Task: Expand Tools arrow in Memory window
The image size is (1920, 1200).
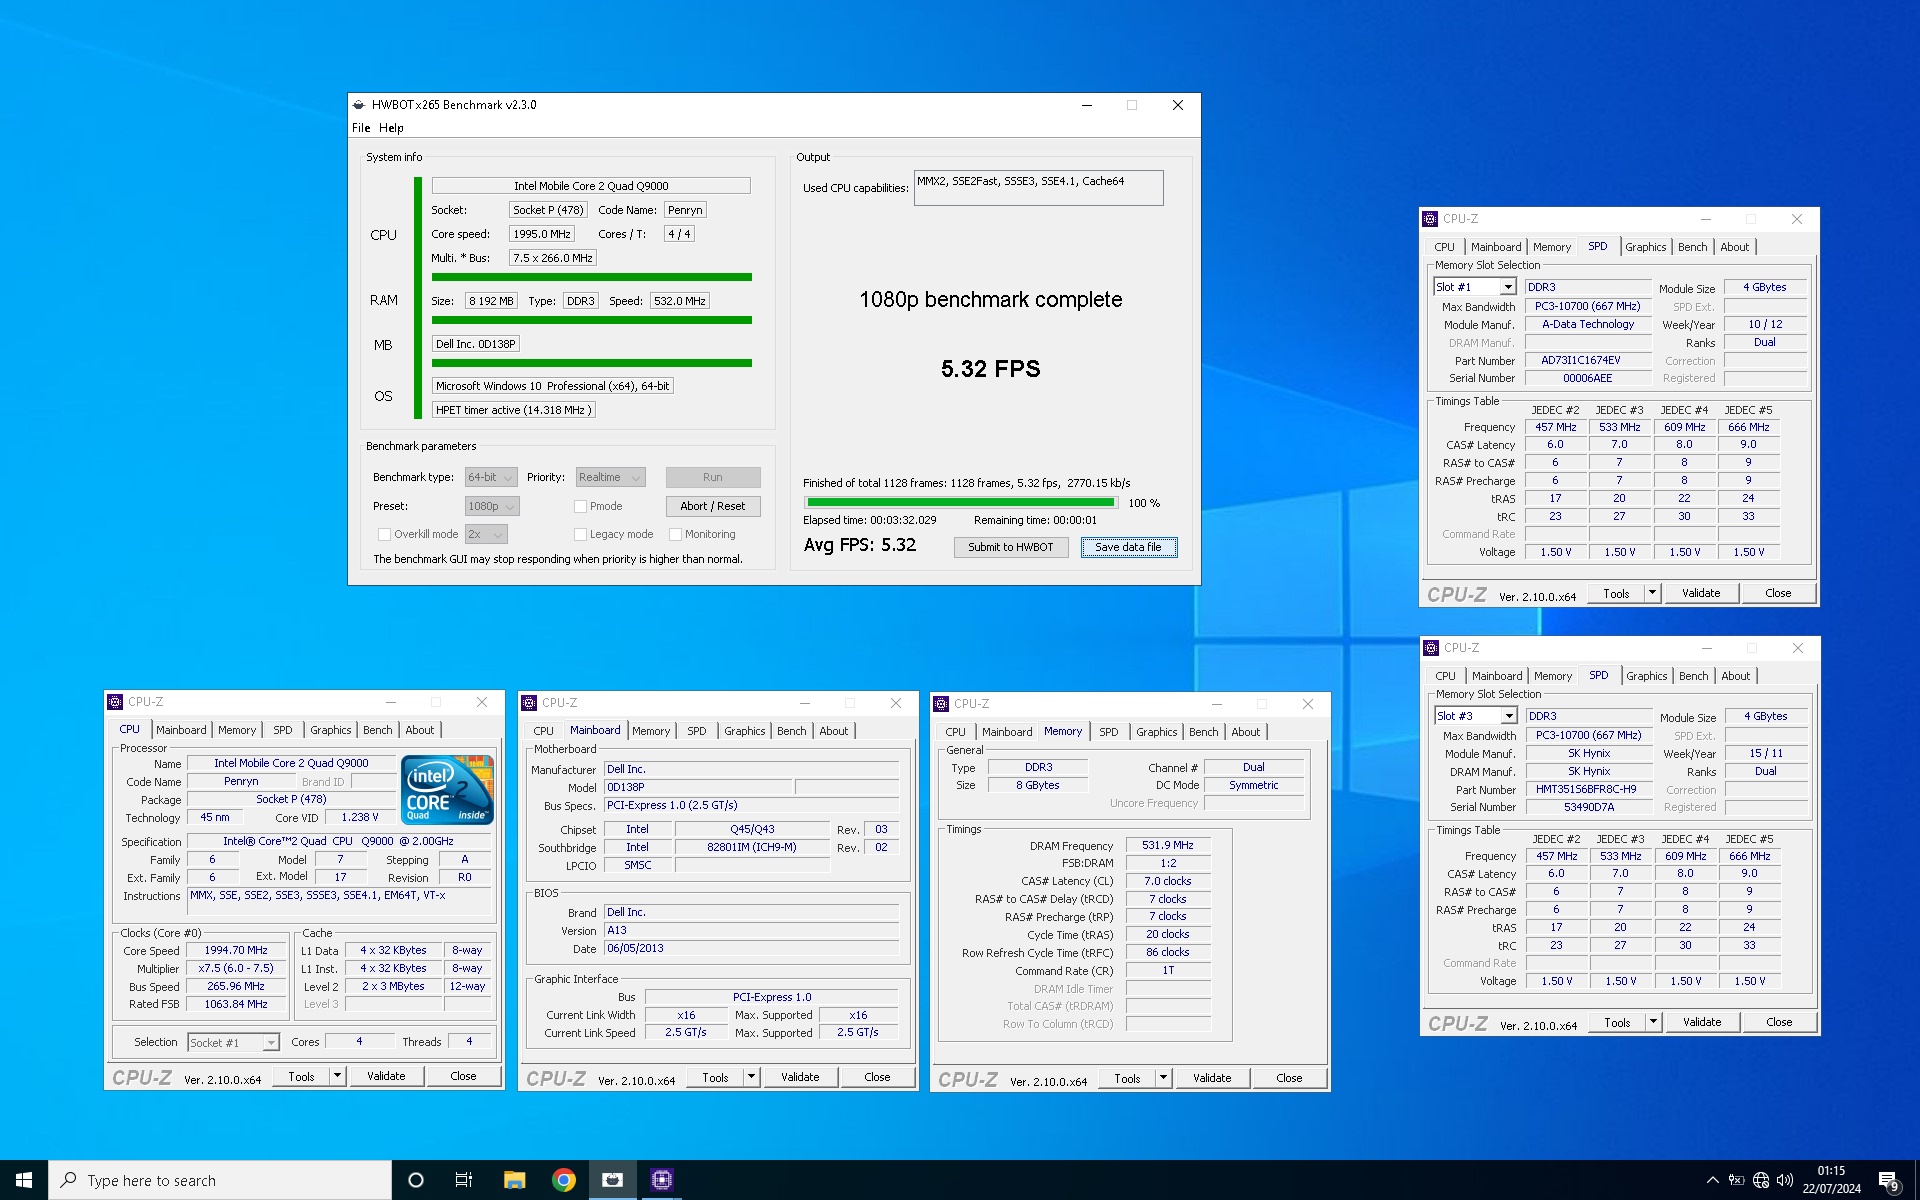Action: [1163, 1079]
